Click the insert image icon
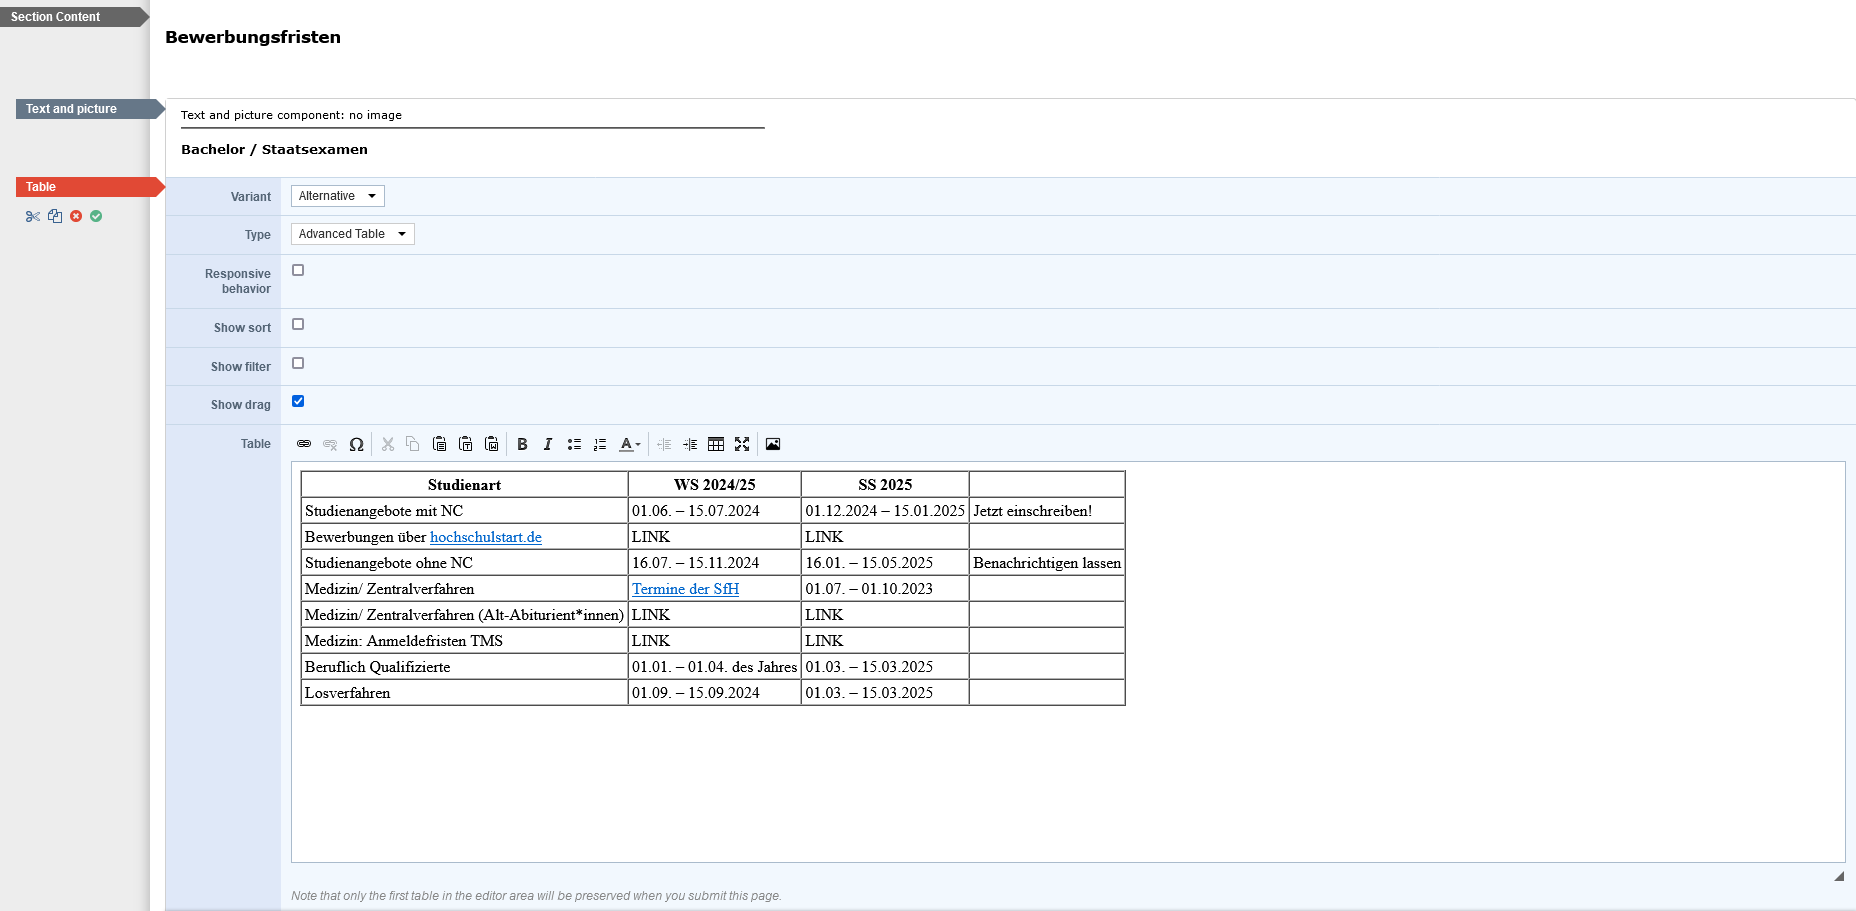 pos(773,444)
